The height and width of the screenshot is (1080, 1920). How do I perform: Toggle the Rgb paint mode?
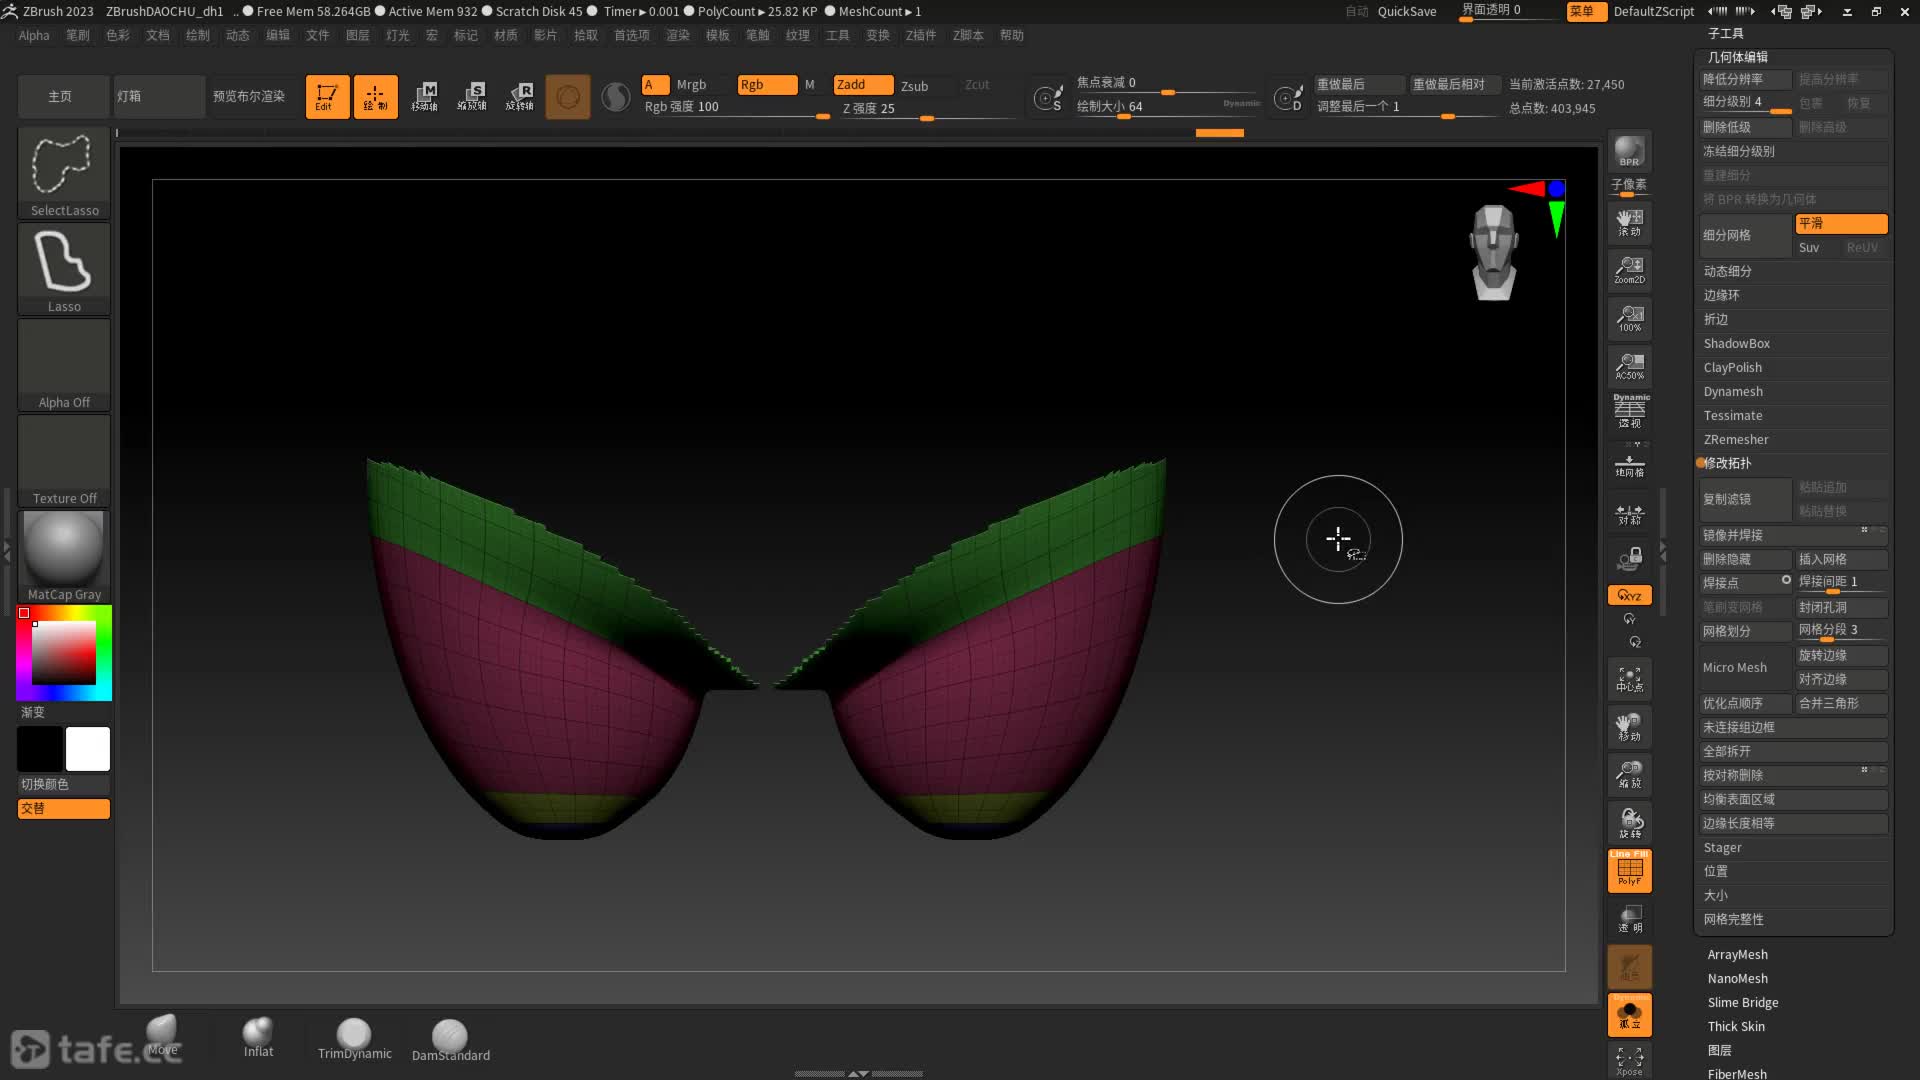766,85
